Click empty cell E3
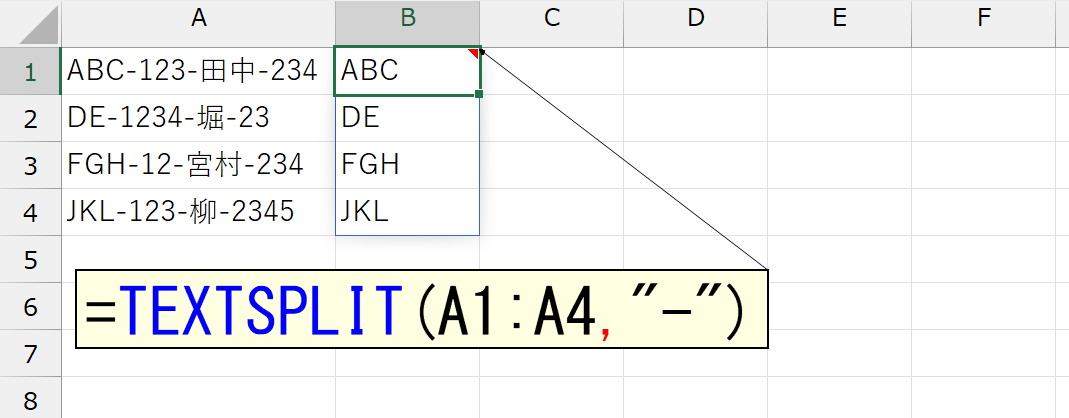1069x418 pixels. tap(839, 165)
